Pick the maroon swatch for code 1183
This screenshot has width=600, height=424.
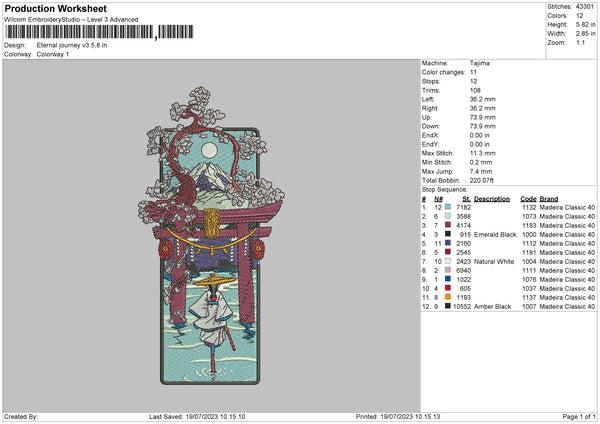(448, 225)
